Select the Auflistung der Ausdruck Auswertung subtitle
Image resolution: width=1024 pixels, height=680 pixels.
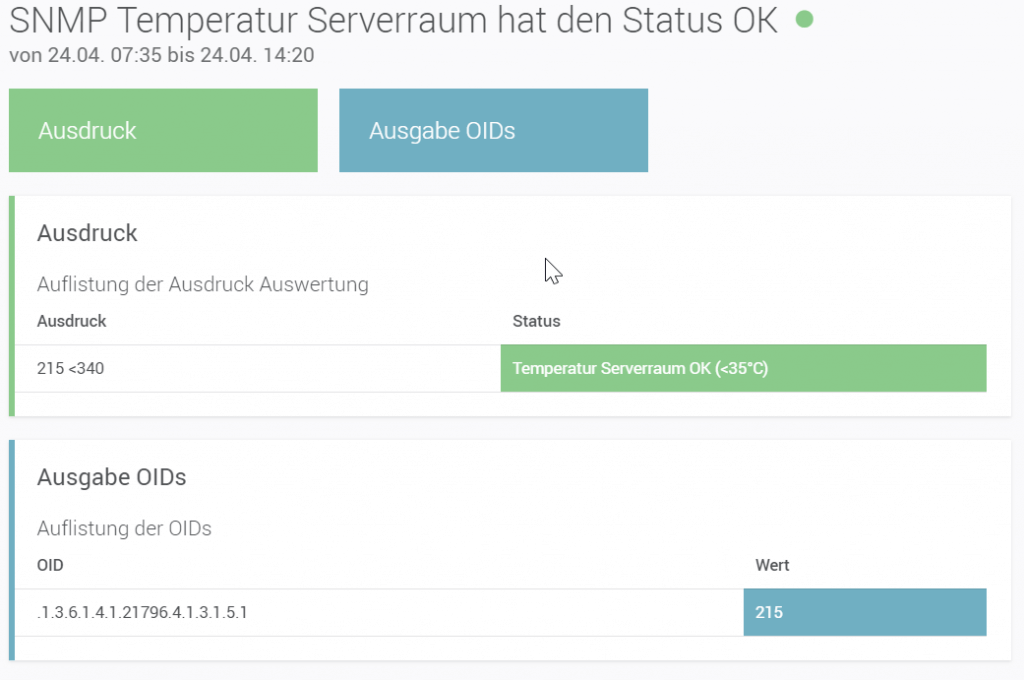[202, 284]
